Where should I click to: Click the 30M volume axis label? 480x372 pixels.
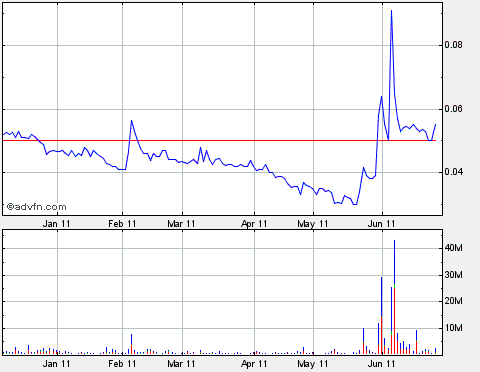(454, 275)
